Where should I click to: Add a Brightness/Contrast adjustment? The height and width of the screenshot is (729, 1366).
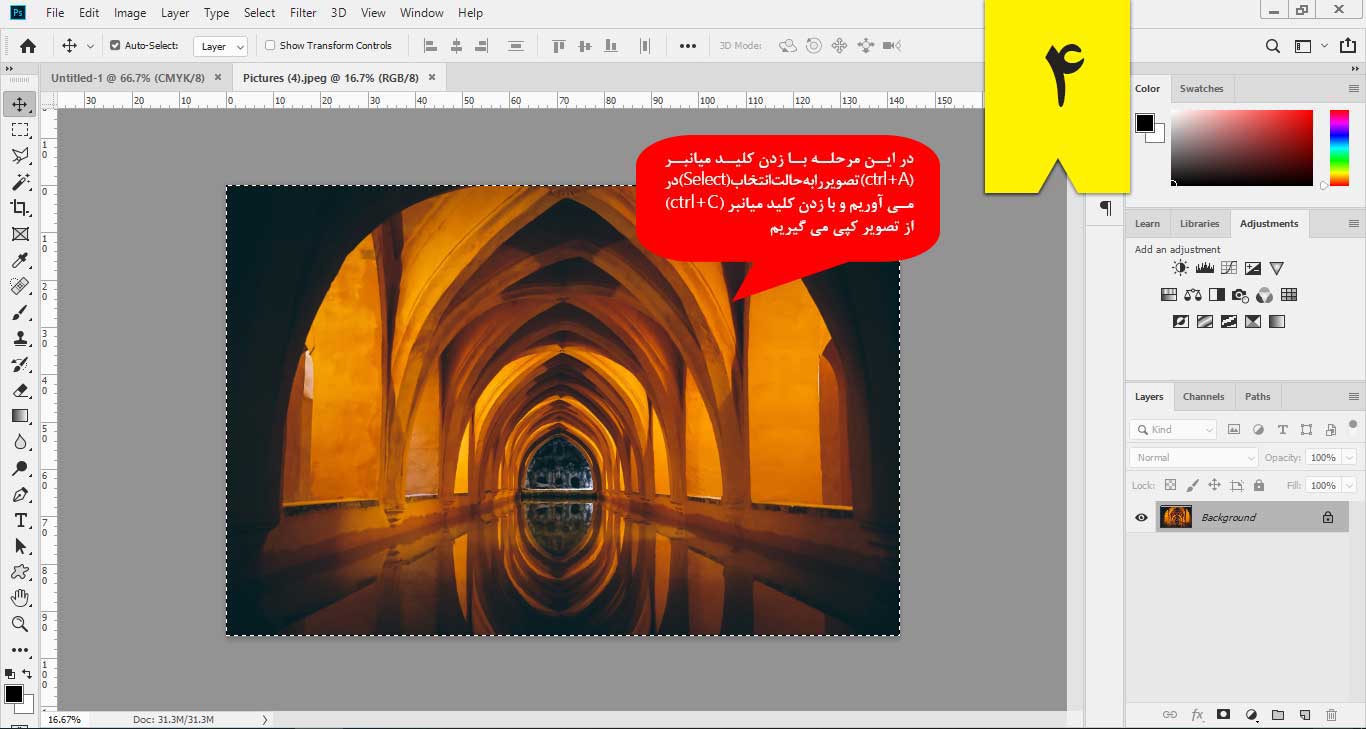point(1181,268)
